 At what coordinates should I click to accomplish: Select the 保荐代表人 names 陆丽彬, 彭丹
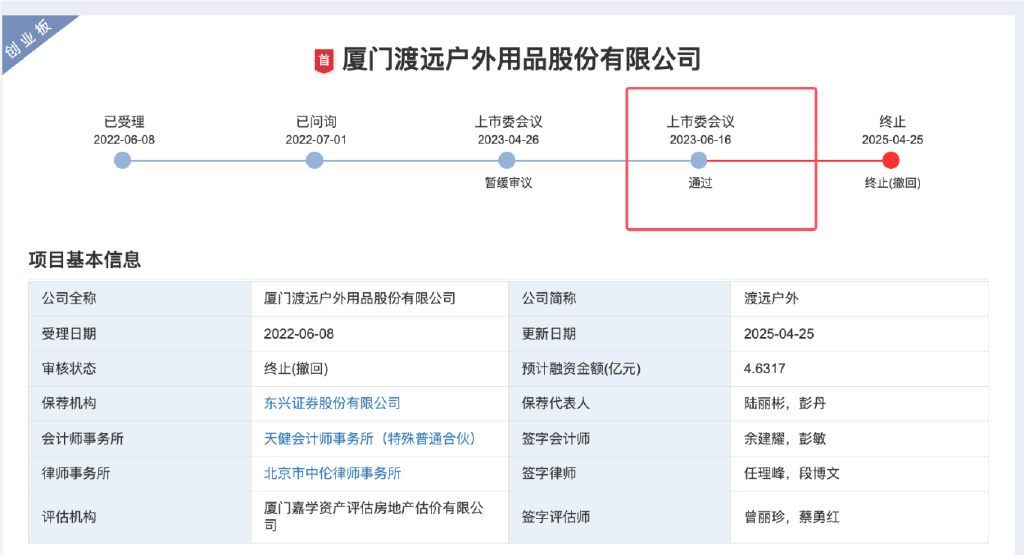785,404
